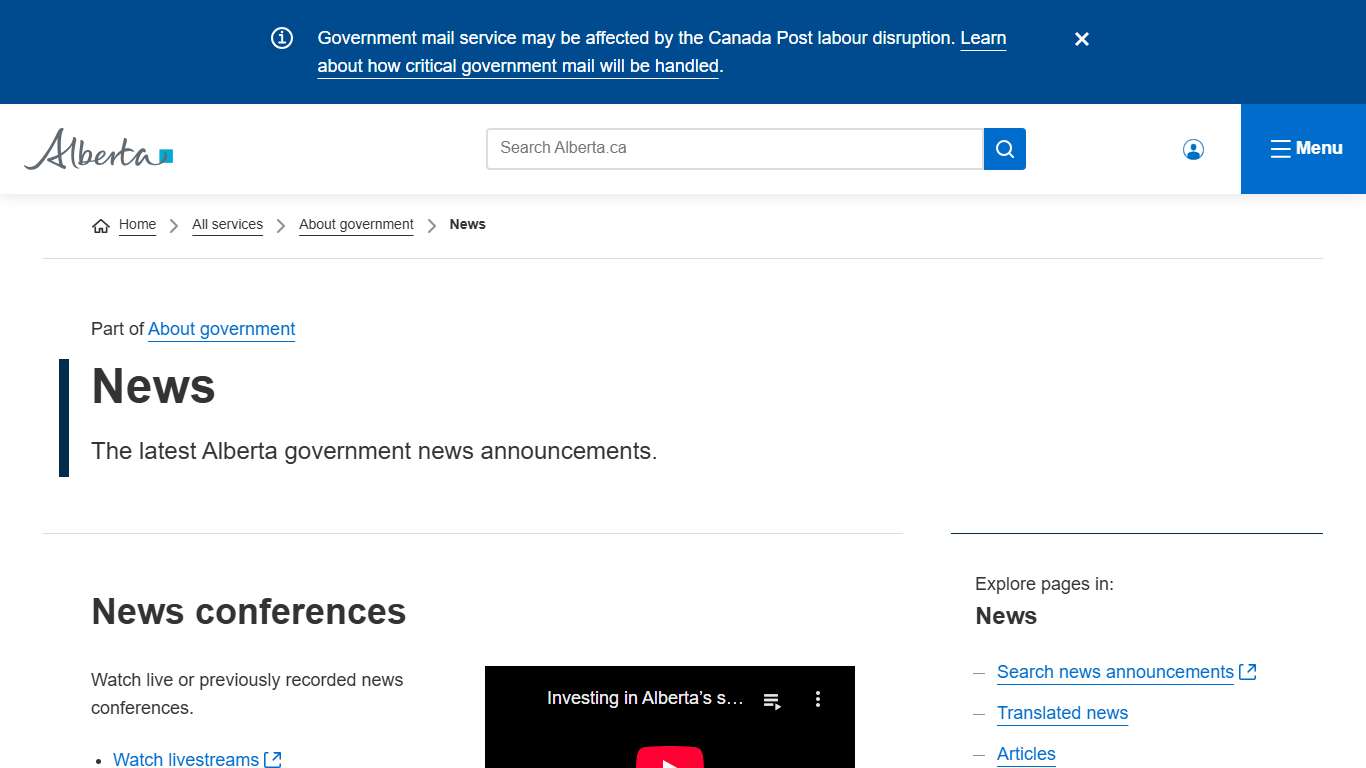The height and width of the screenshot is (768, 1366).
Task: Open the Watch livestreams link
Action: (186, 759)
